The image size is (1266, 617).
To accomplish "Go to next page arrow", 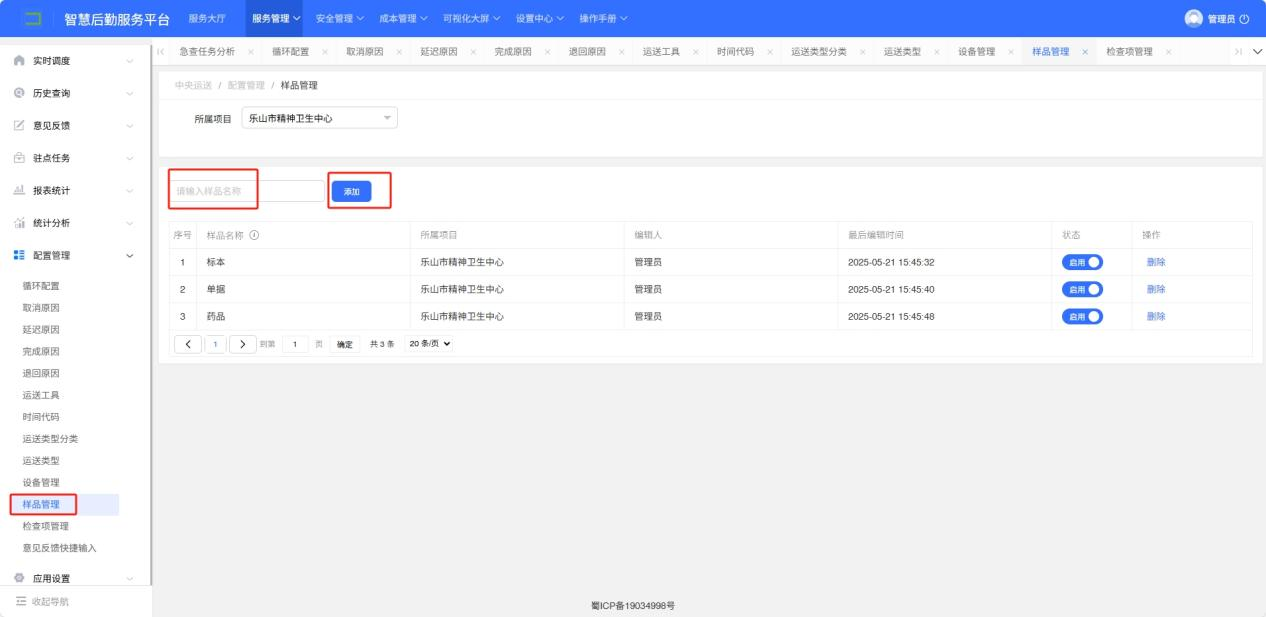I will pos(243,344).
